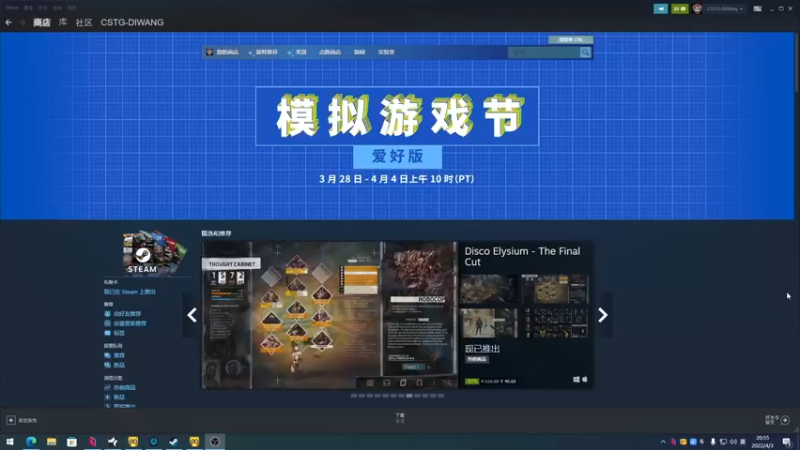Open 由鉴赏家推荐 curator recommendations

(130, 323)
